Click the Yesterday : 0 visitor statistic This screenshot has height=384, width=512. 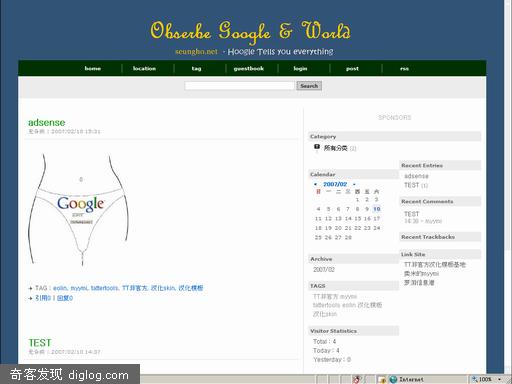(332, 359)
